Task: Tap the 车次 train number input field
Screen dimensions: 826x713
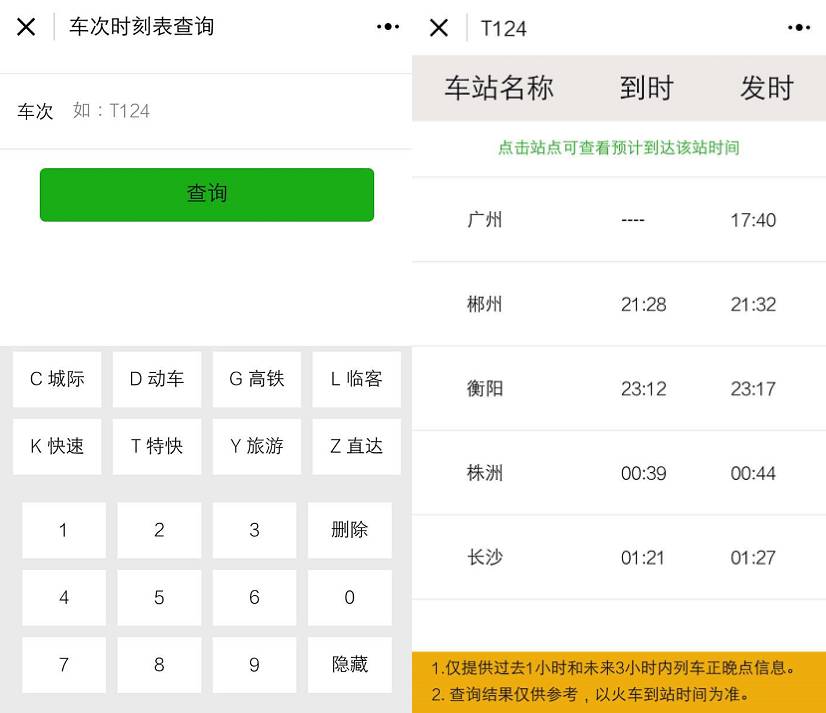Action: click(x=230, y=111)
